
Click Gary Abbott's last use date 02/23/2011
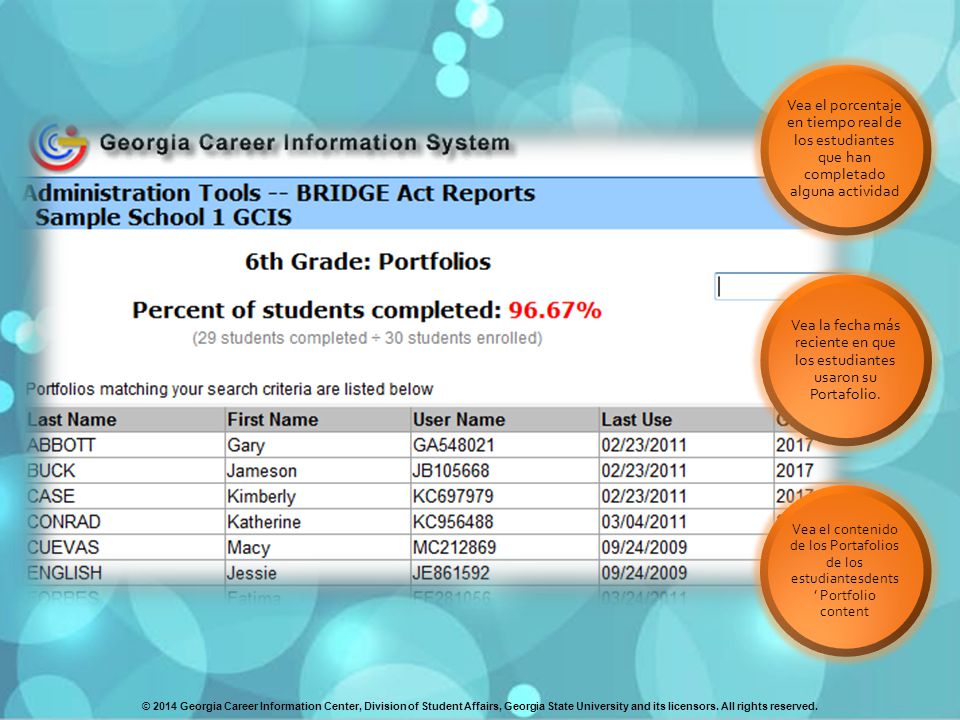(x=644, y=445)
